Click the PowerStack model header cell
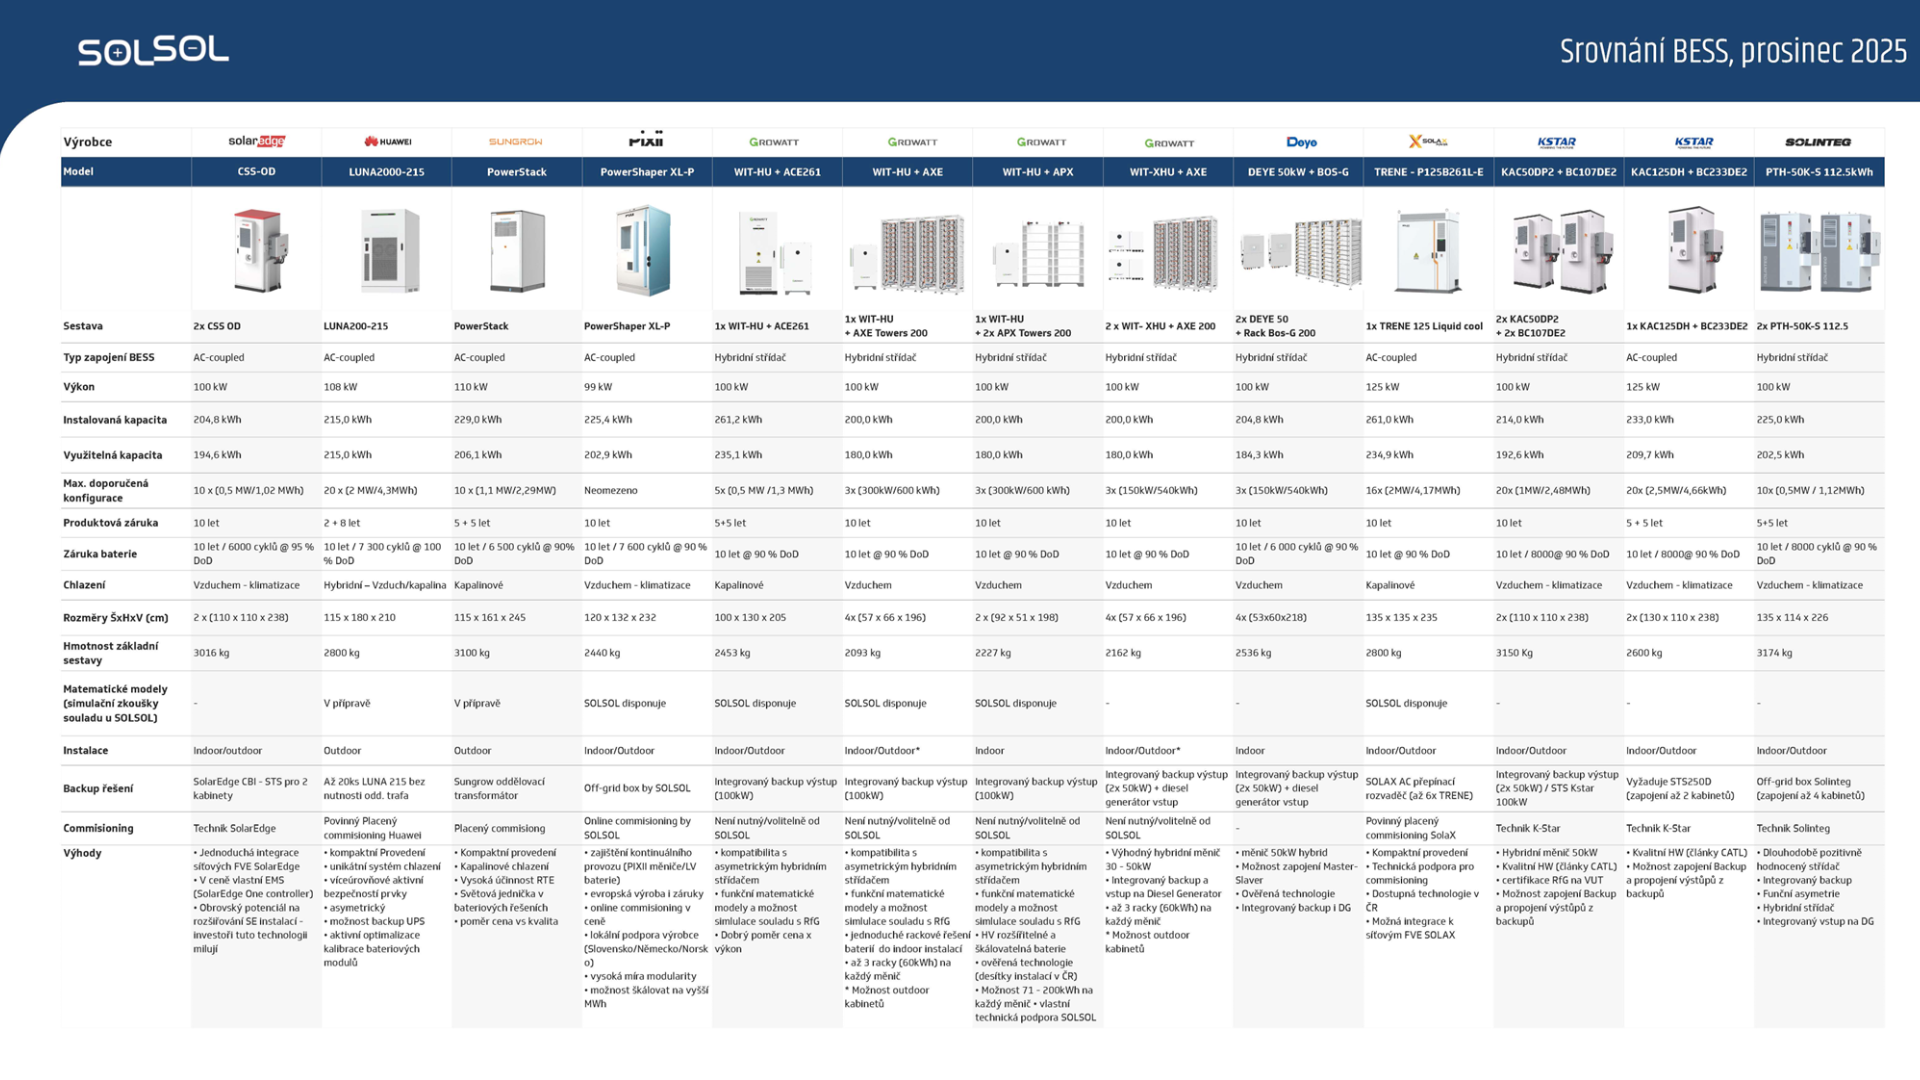The width and height of the screenshot is (1920, 1080). point(516,172)
